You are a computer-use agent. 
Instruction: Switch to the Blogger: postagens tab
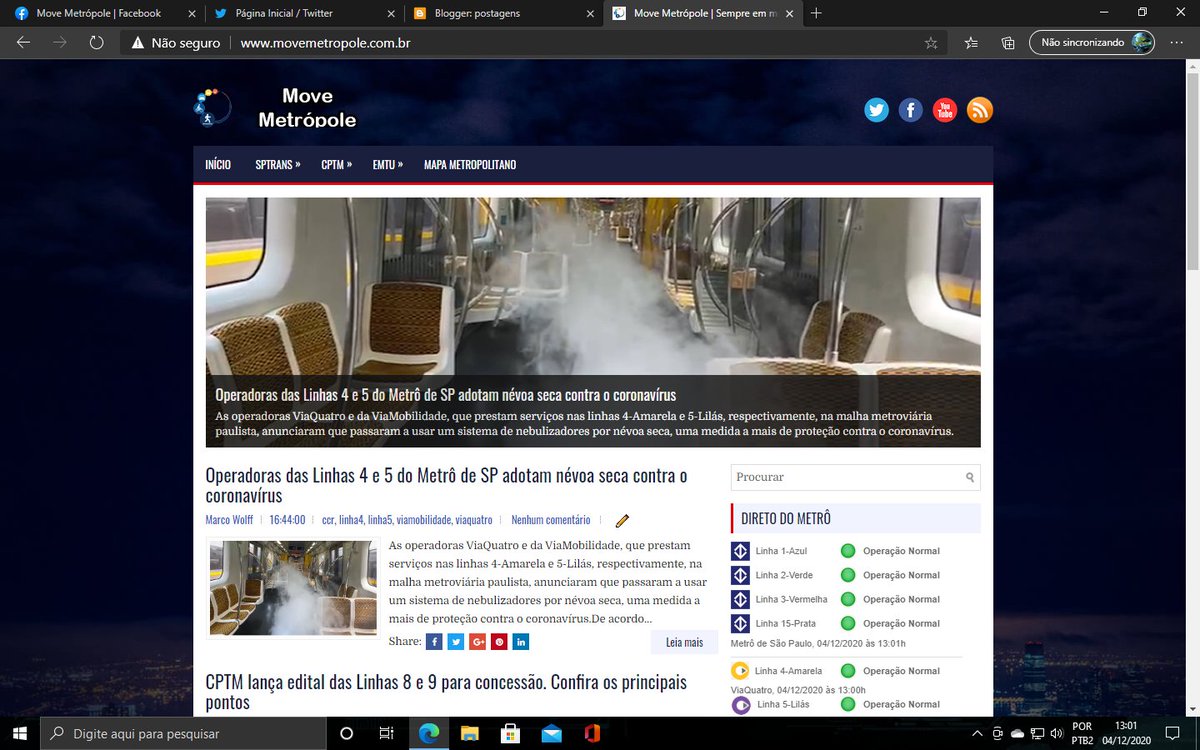(x=503, y=13)
